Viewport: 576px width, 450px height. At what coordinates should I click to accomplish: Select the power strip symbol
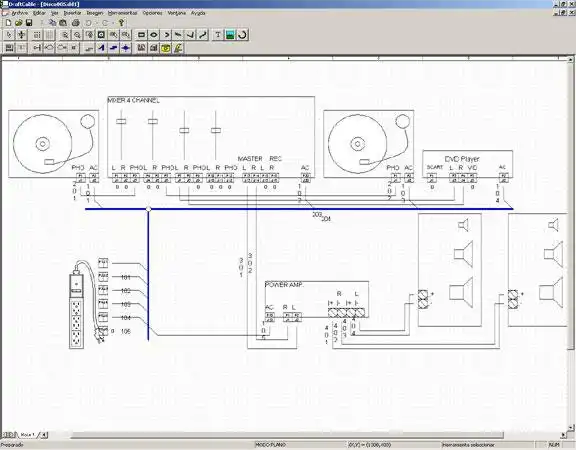coord(76,311)
